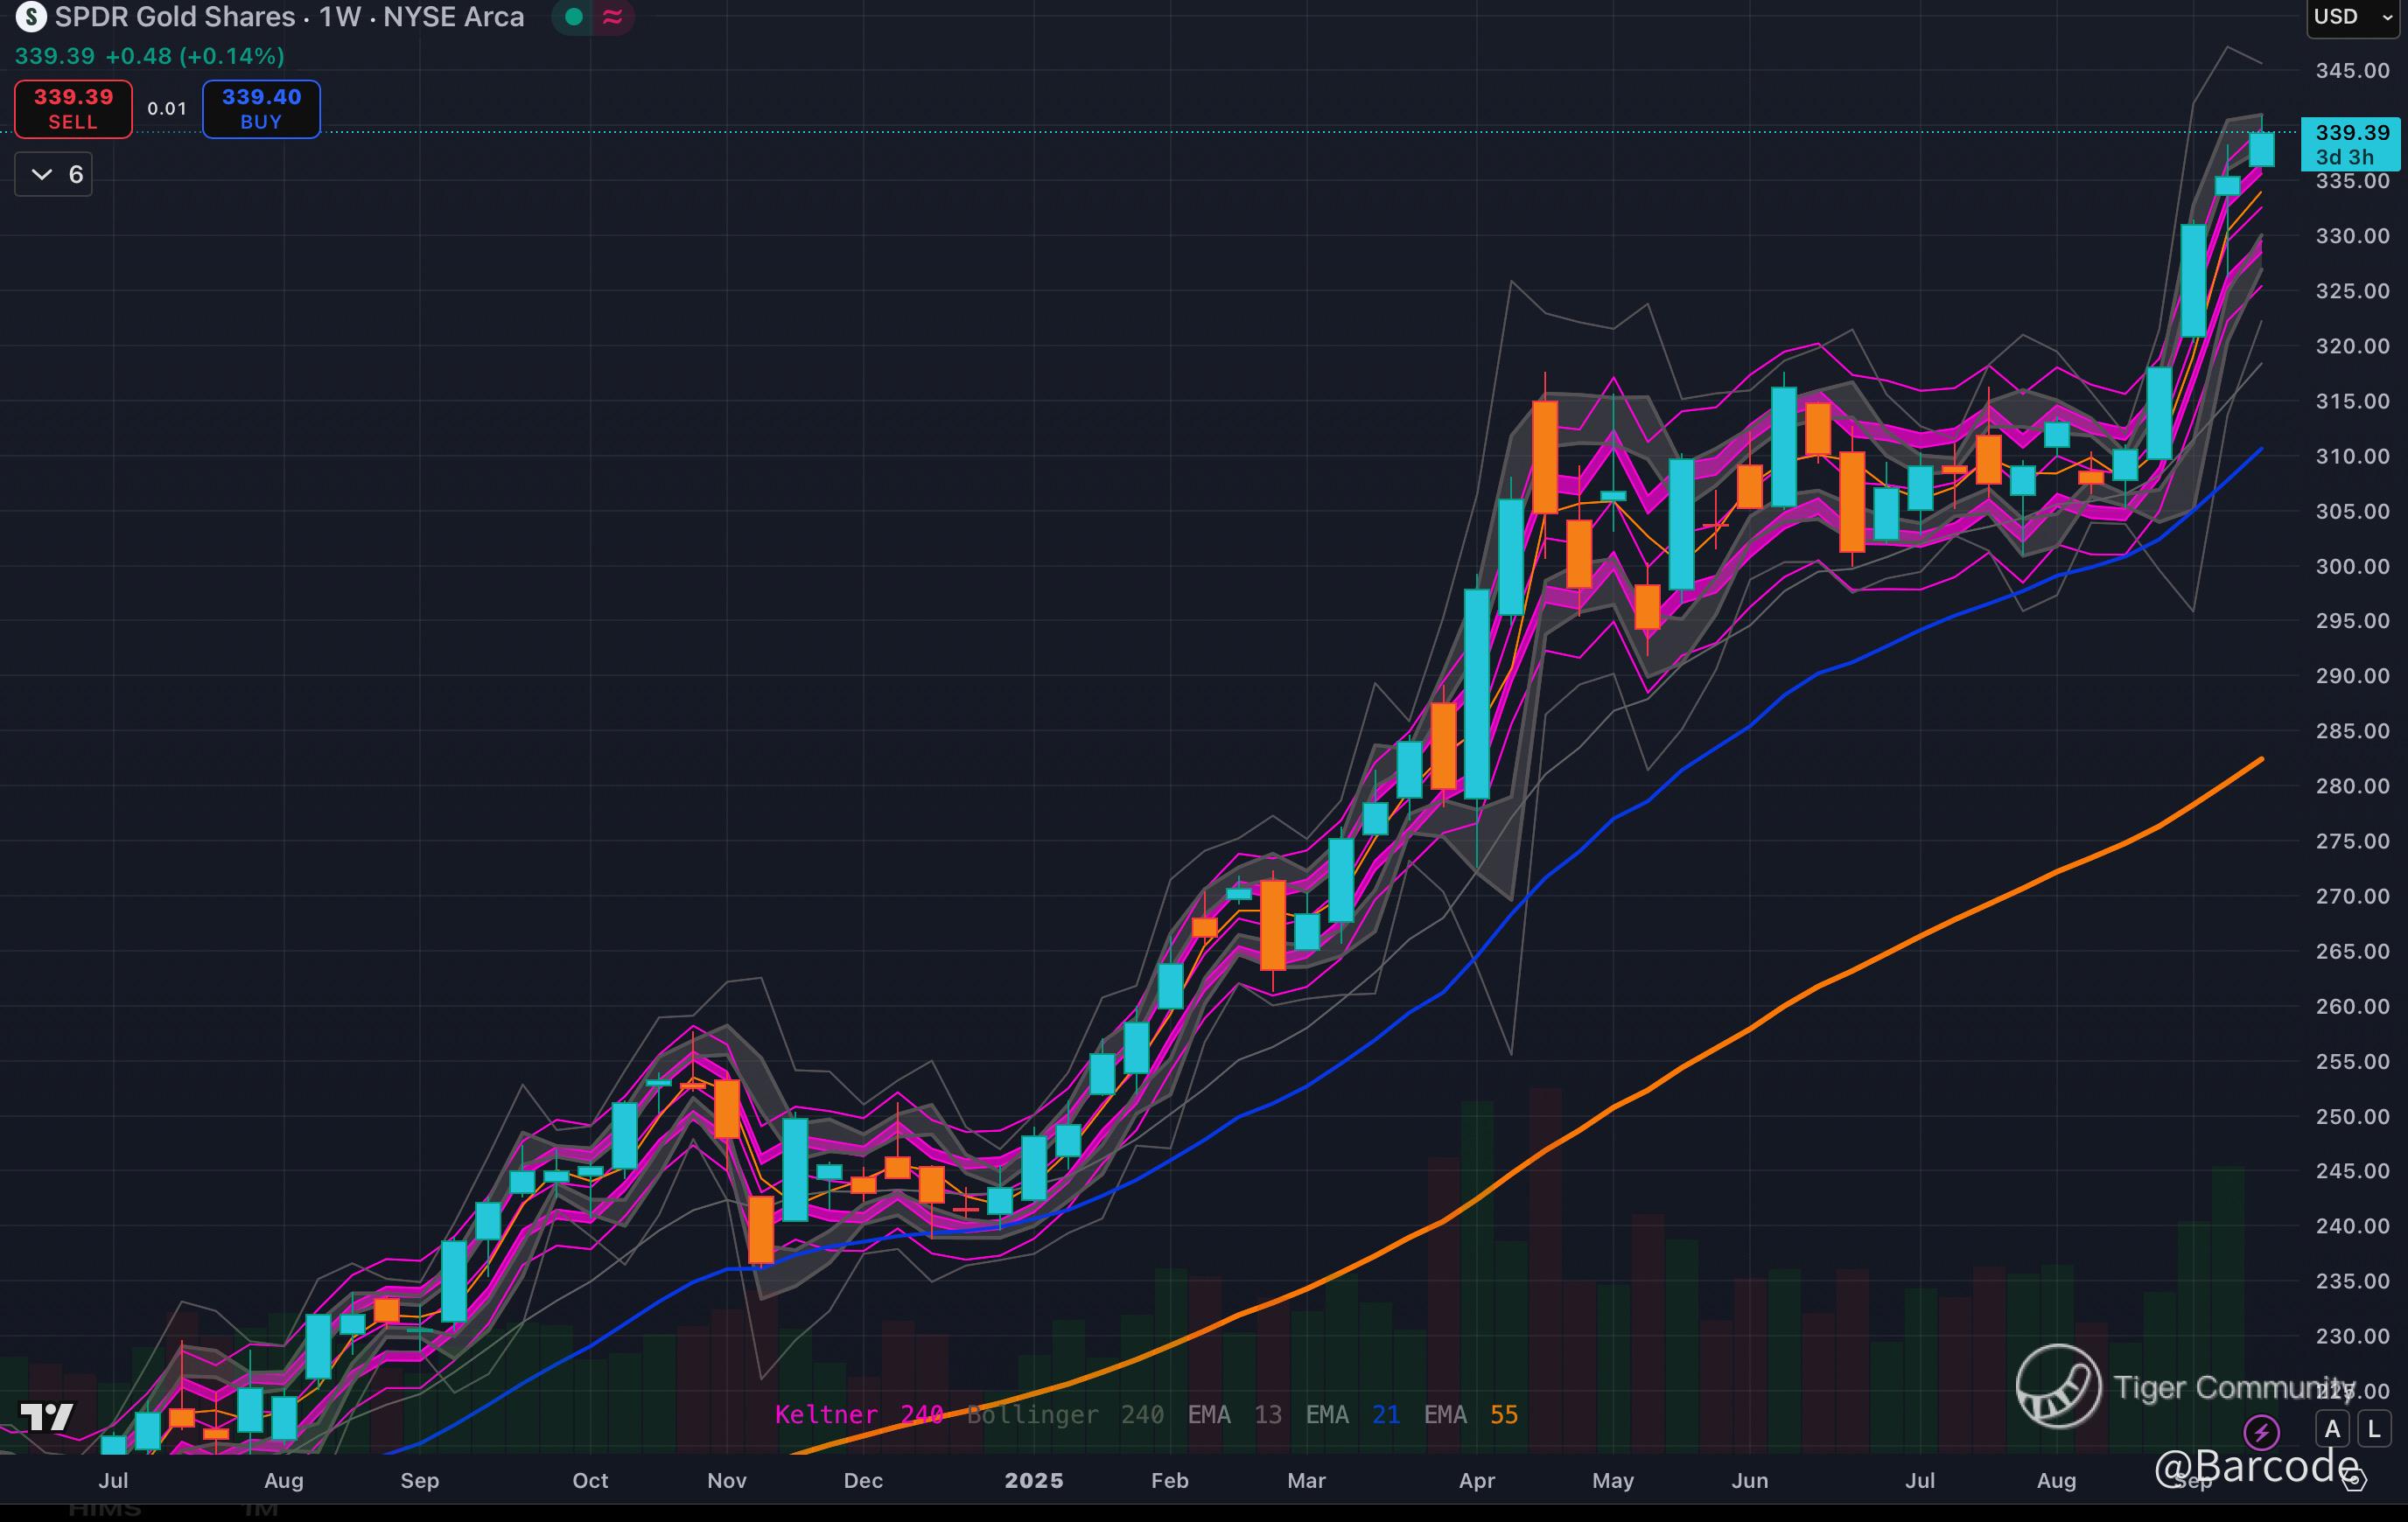Click the 2025 year marker on time axis
The width and height of the screenshot is (2408, 1522).
tap(1033, 1481)
